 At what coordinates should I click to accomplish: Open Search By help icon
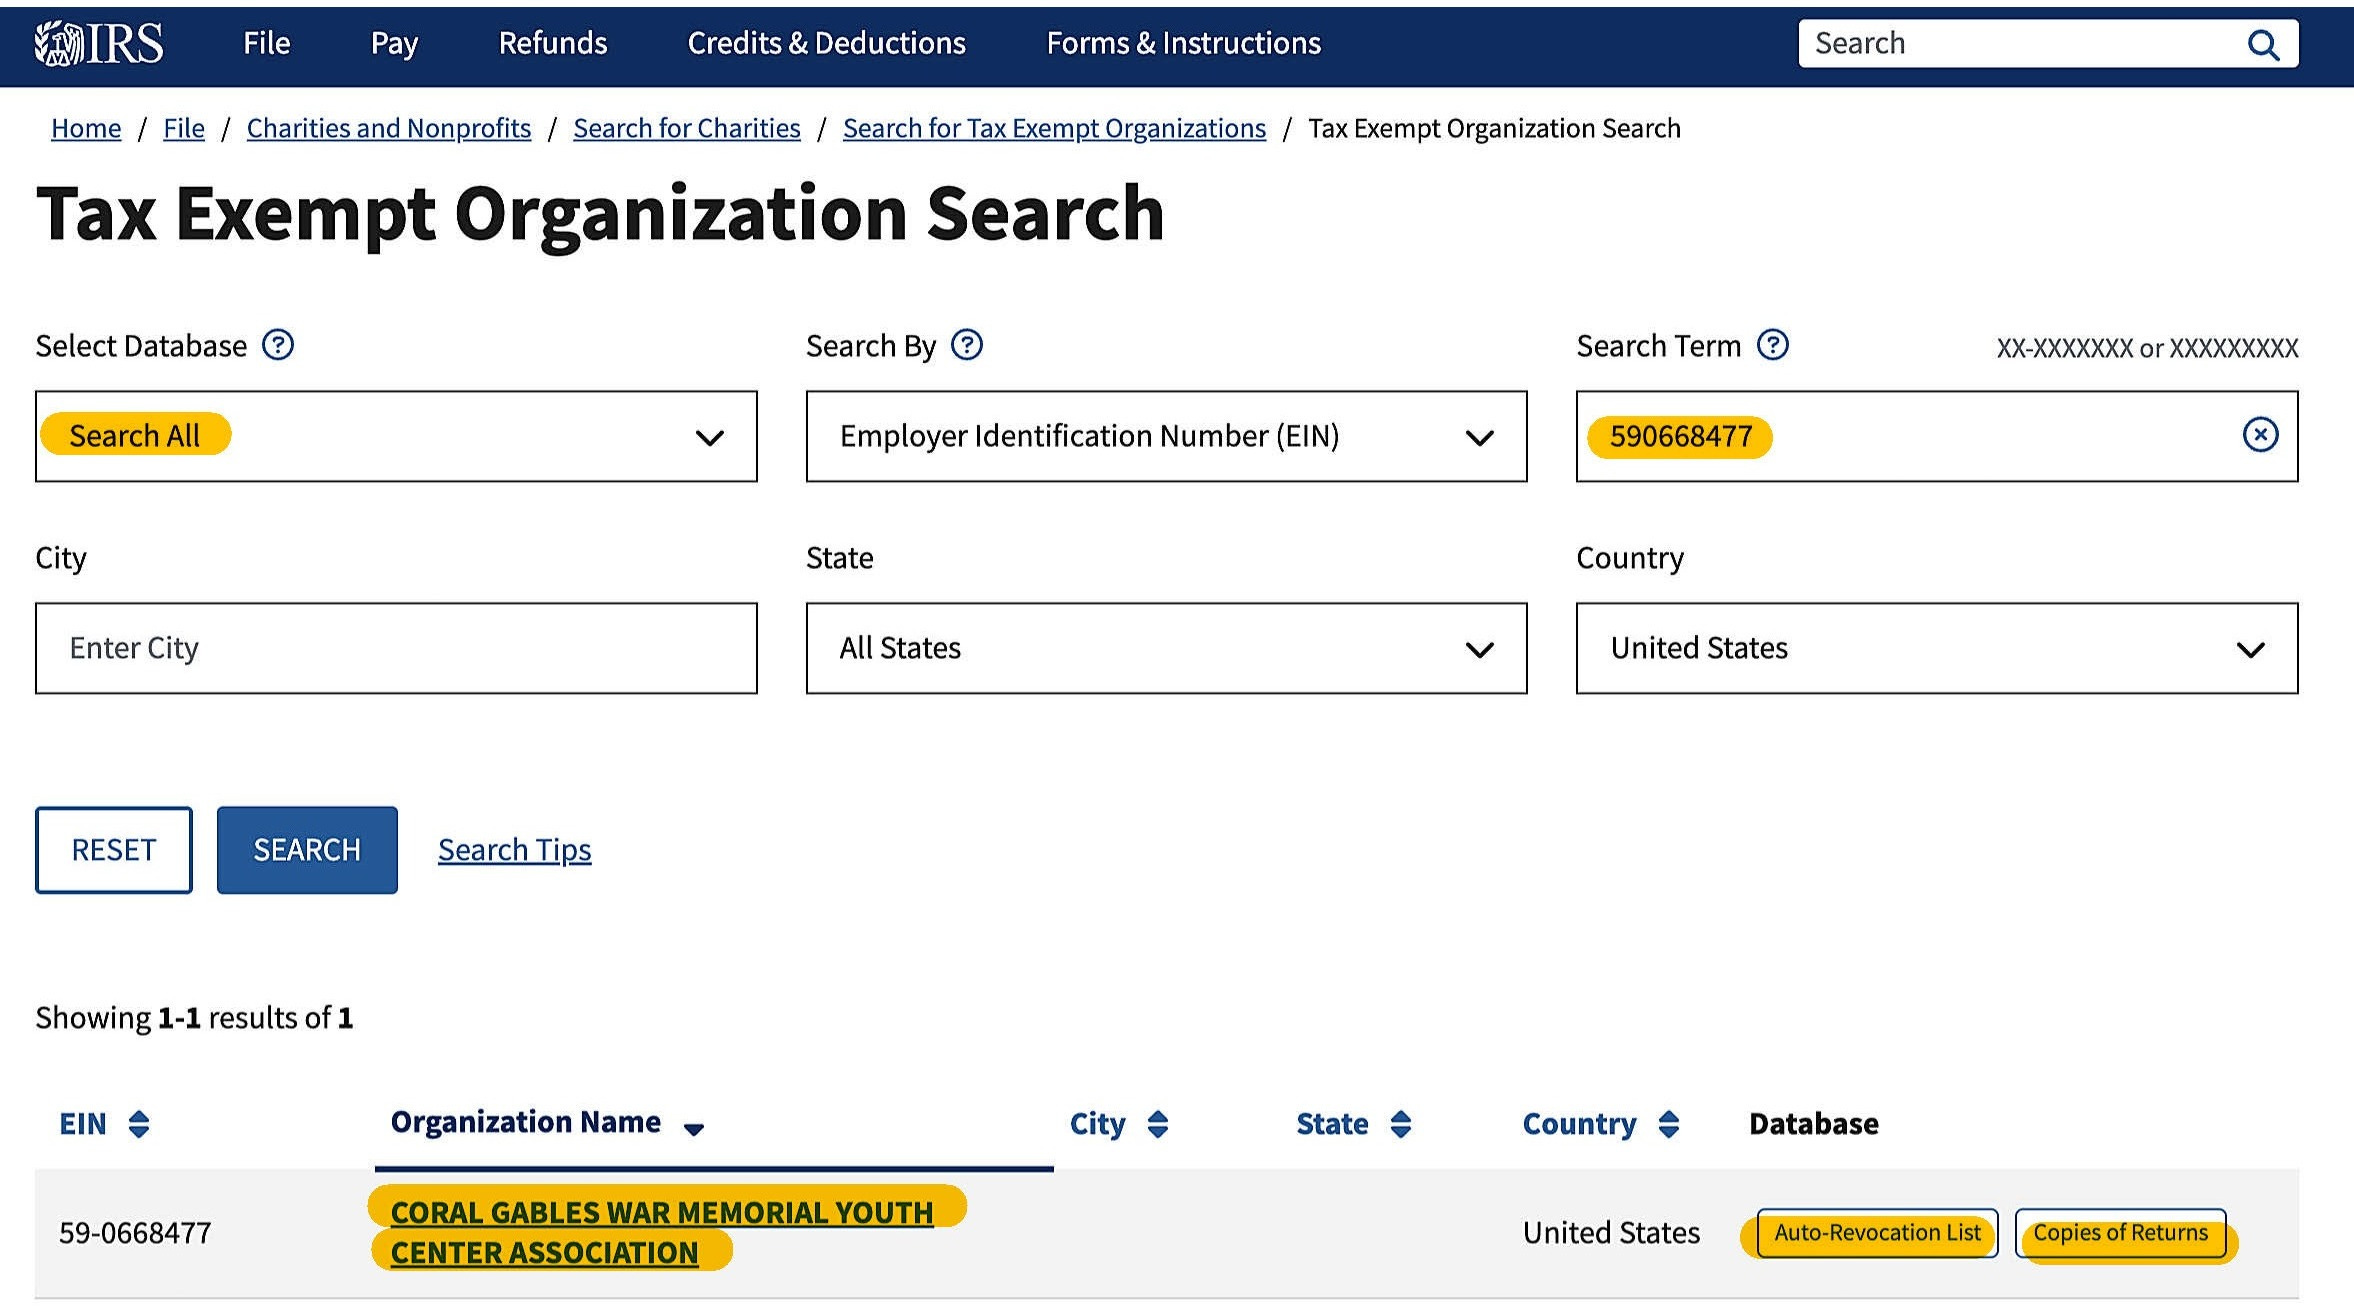(966, 345)
